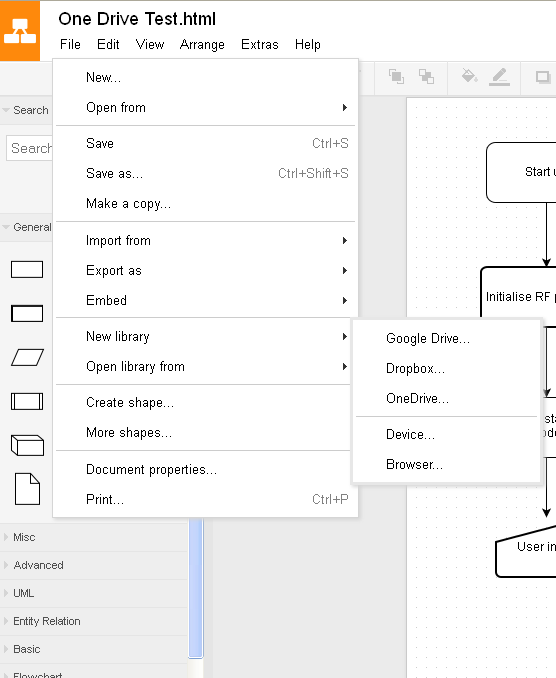Choose Create shape... entry
556x678 pixels.
[203, 403]
